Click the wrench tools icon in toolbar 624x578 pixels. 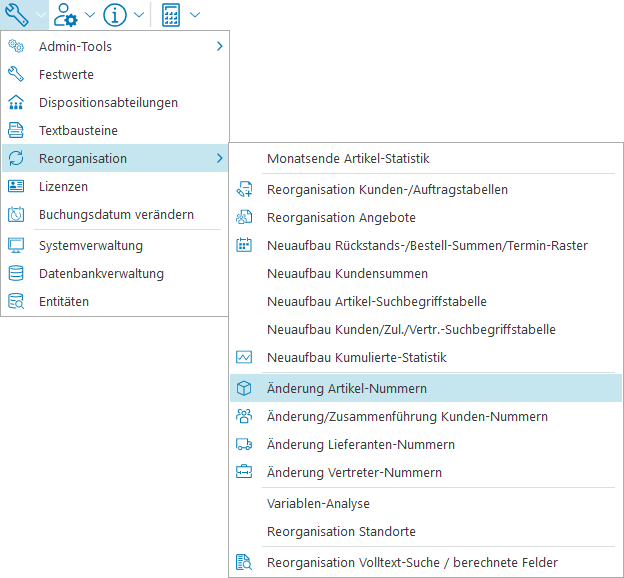(16, 14)
